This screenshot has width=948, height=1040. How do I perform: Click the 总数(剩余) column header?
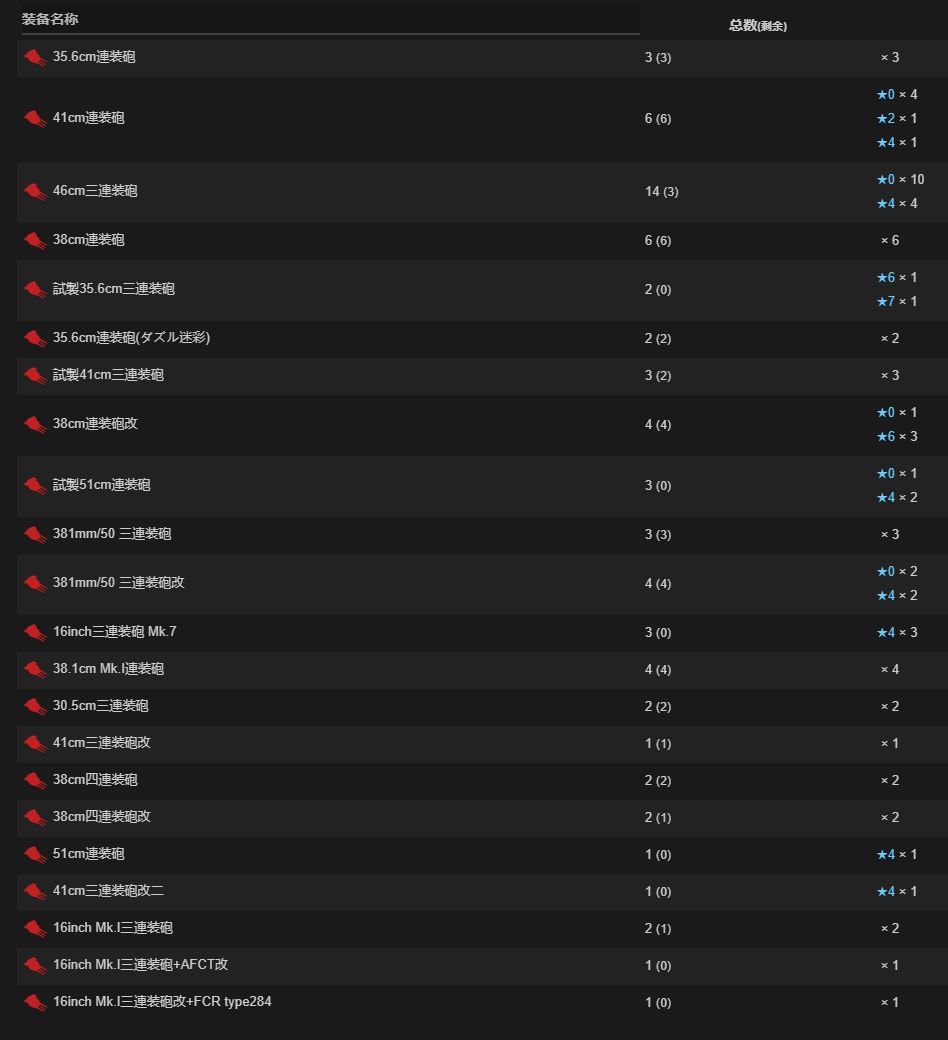758,25
